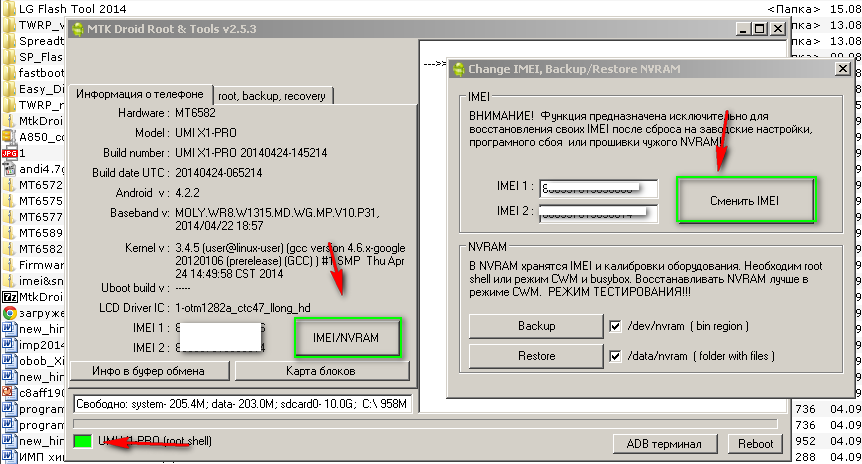Image resolution: width=862 pixels, height=464 pixels.
Task: Click the IMEI/NVRAM button
Action: point(346,338)
